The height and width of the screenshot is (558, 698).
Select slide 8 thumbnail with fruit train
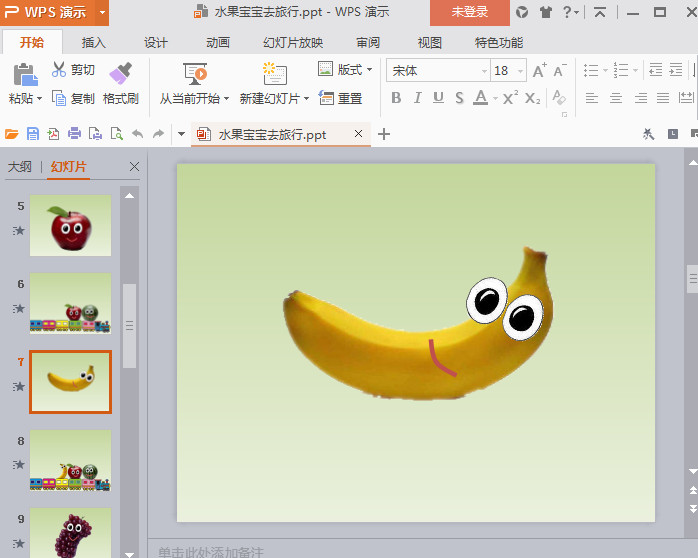coord(70,461)
